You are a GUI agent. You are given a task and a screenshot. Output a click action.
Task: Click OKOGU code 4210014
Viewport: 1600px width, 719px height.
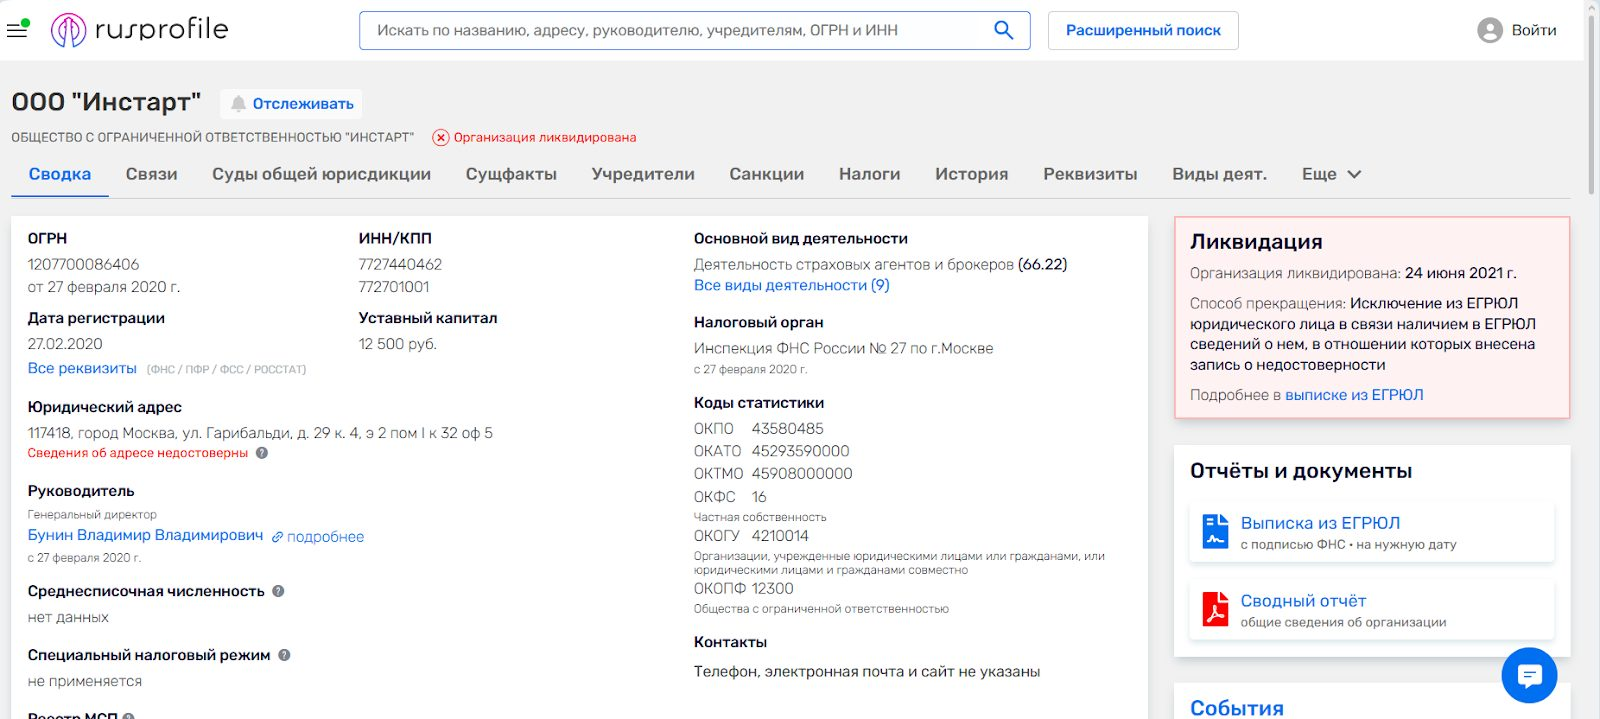(780, 536)
